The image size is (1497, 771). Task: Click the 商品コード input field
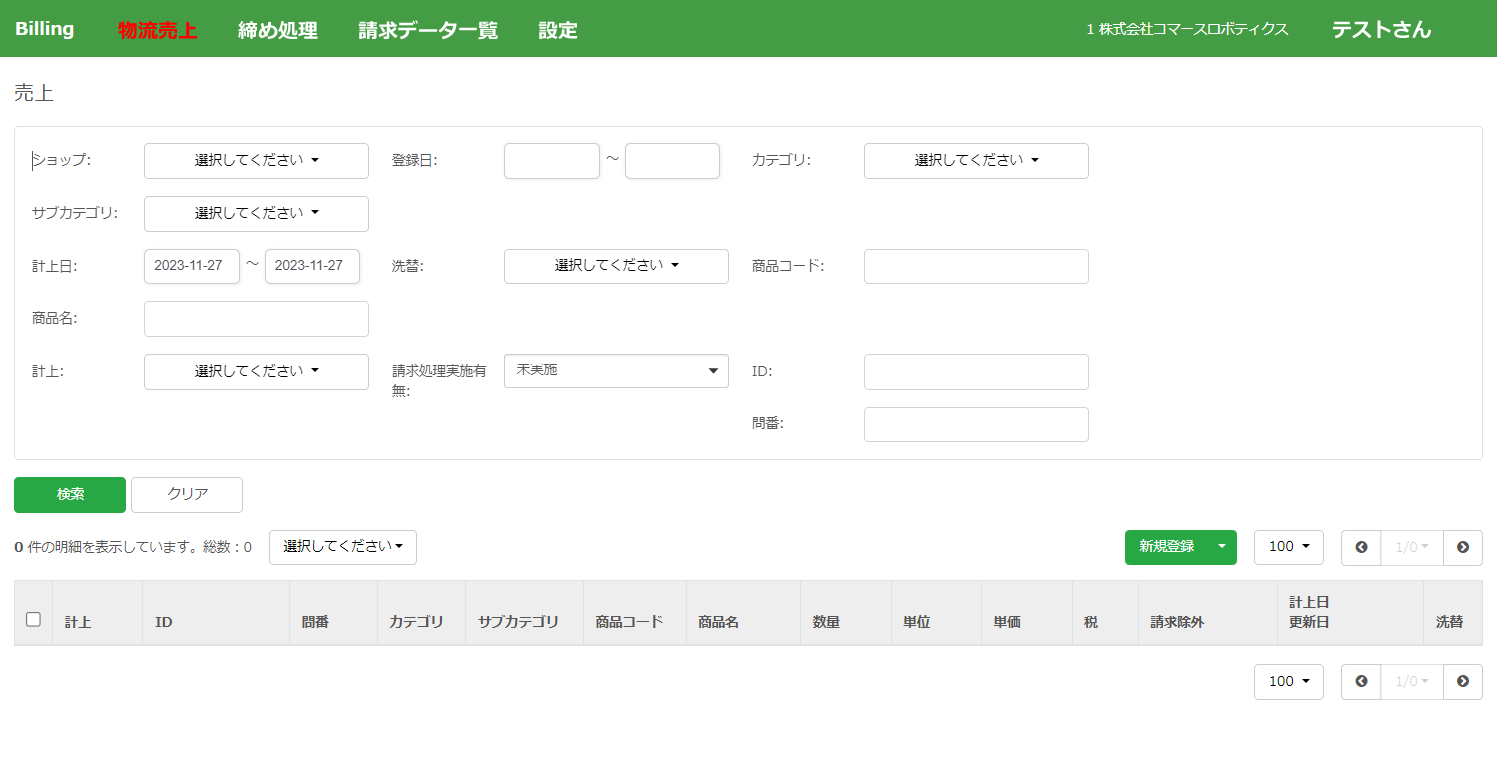pyautogui.click(x=976, y=266)
